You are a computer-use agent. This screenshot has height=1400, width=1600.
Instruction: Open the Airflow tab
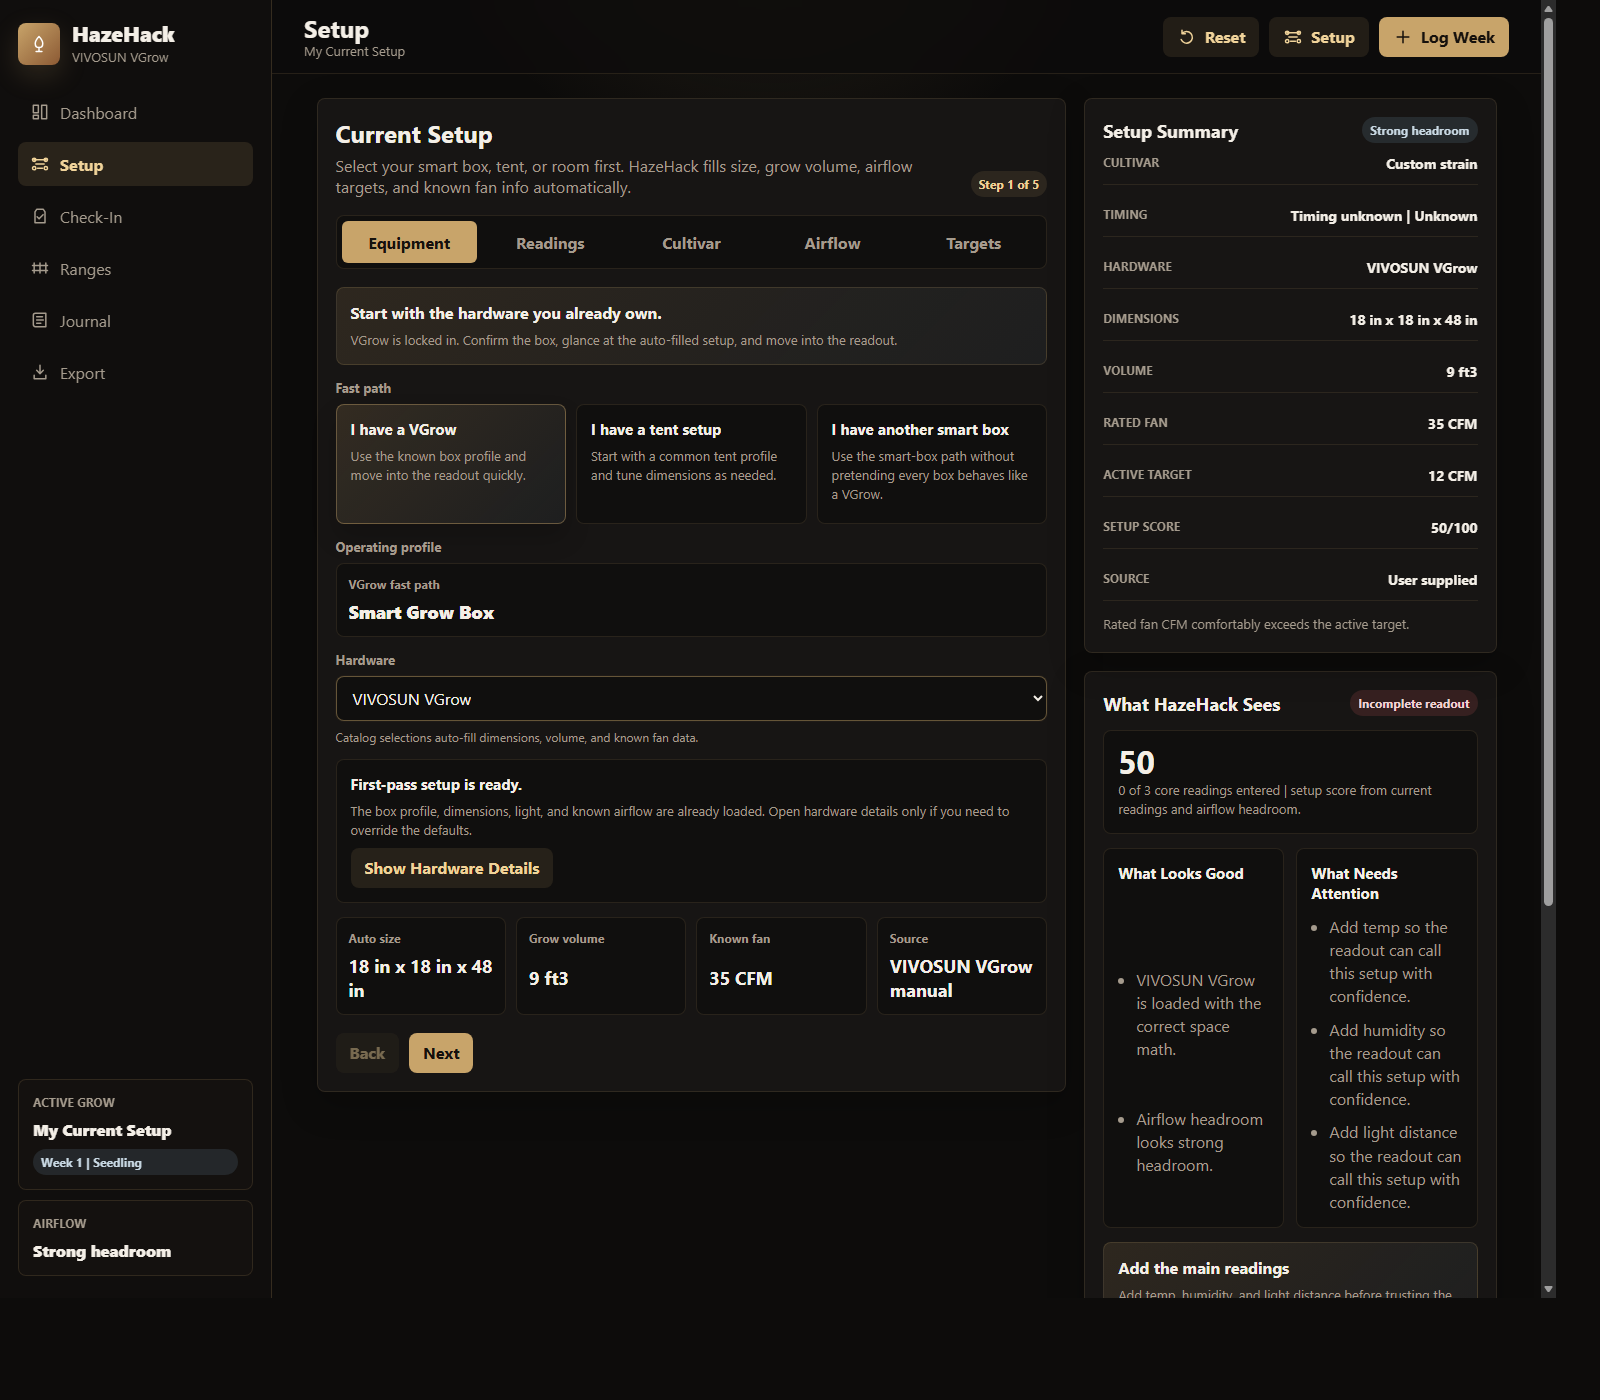click(x=832, y=242)
